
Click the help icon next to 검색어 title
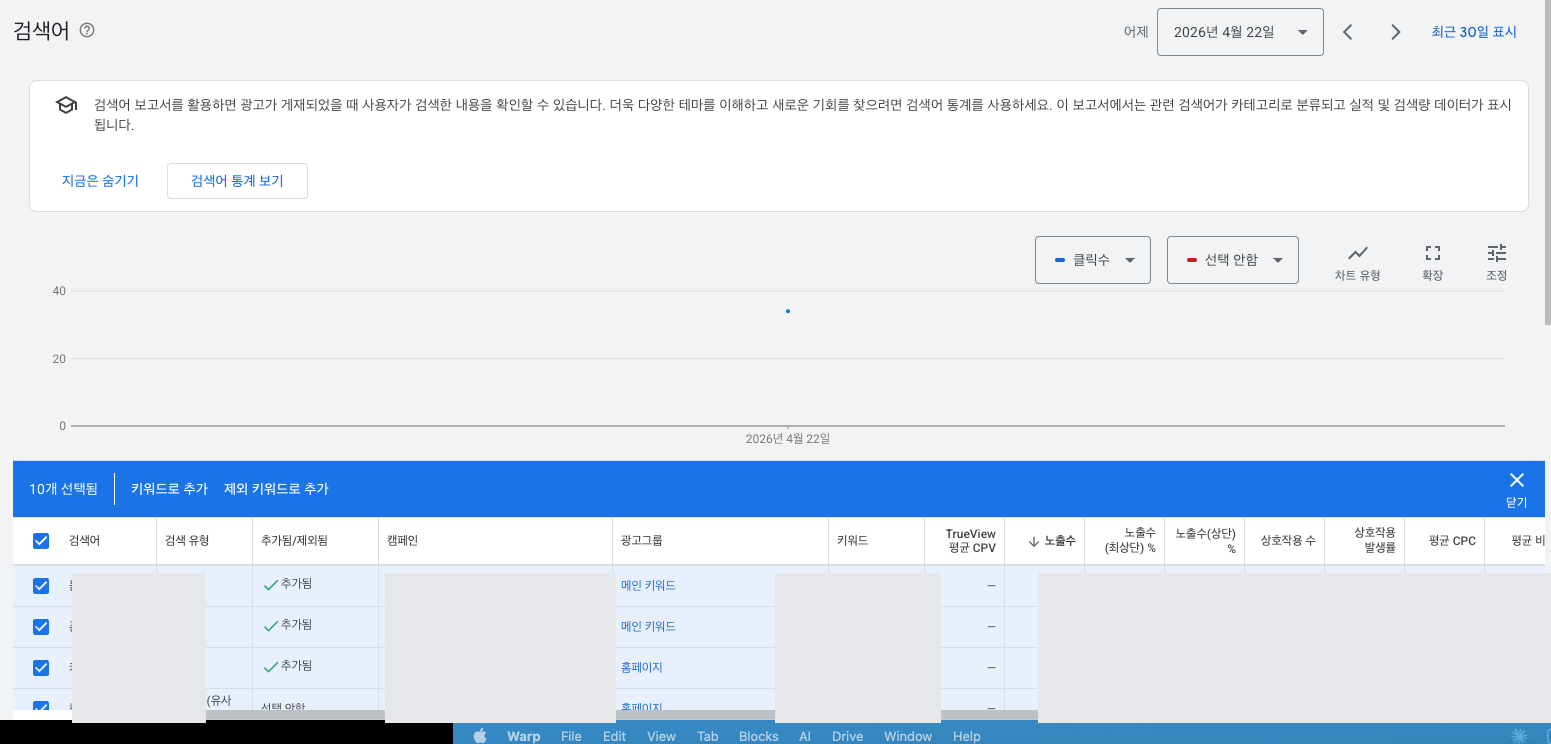coord(87,30)
